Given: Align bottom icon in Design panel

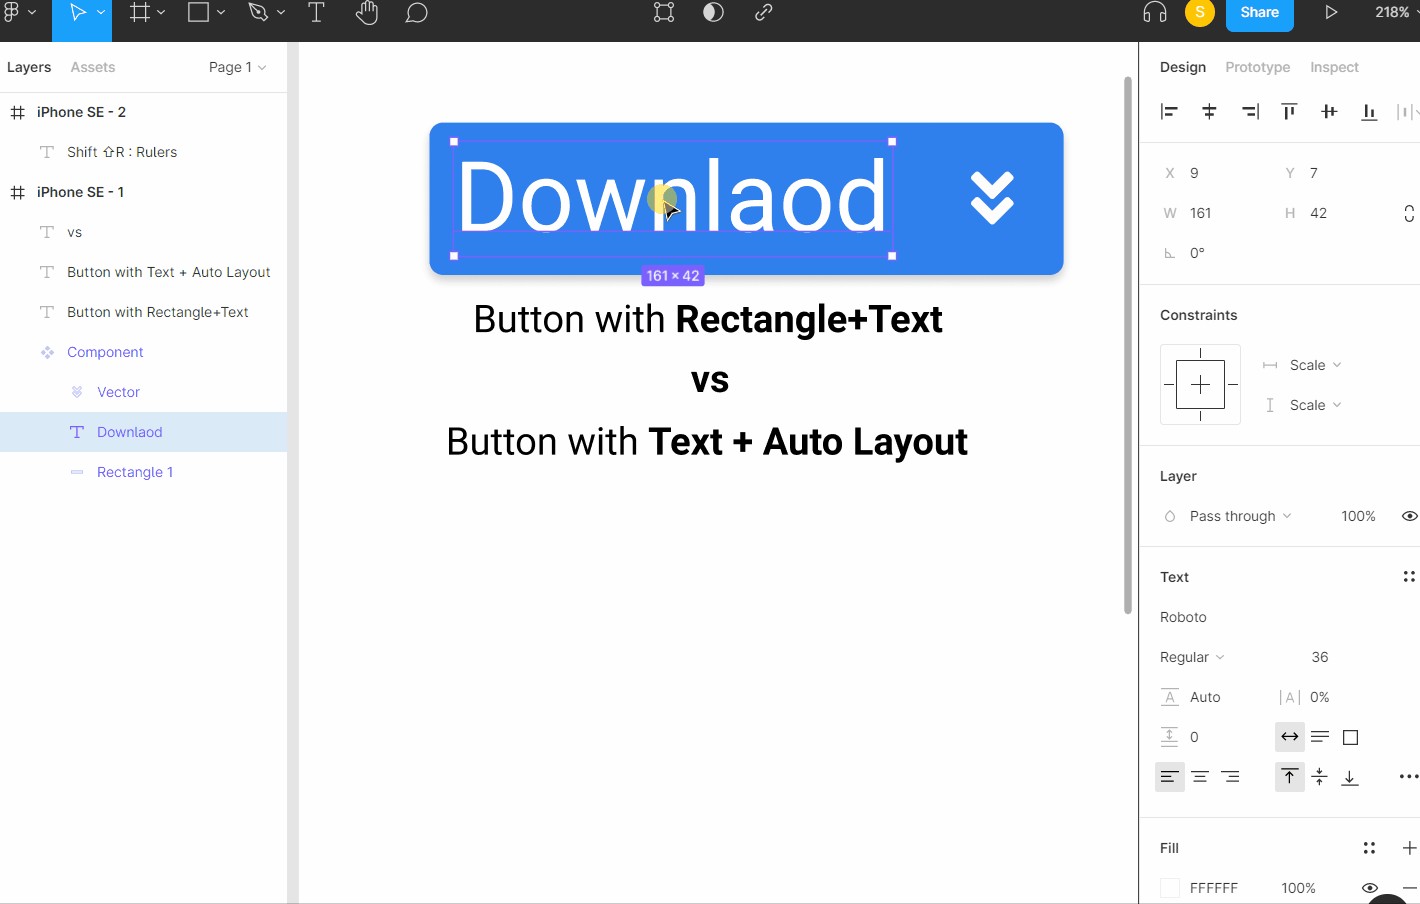Looking at the screenshot, I should 1369,111.
